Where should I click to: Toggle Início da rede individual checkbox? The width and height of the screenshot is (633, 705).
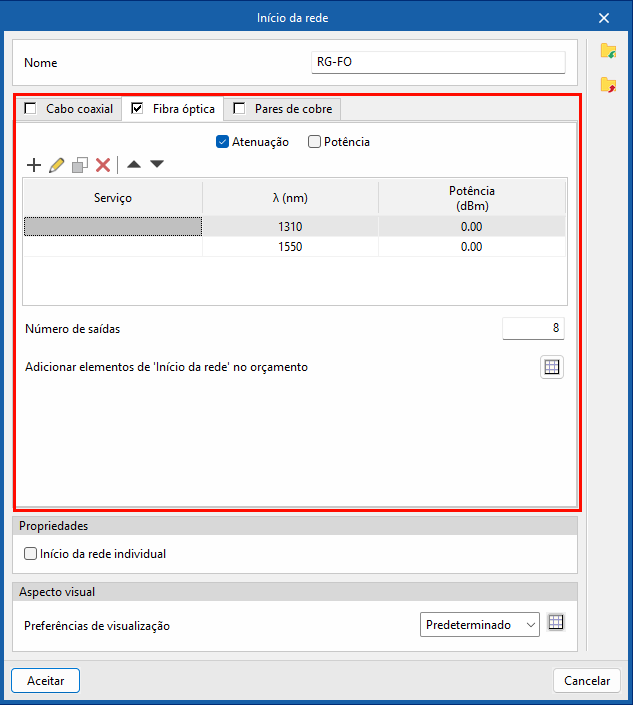pyautogui.click(x=31, y=553)
